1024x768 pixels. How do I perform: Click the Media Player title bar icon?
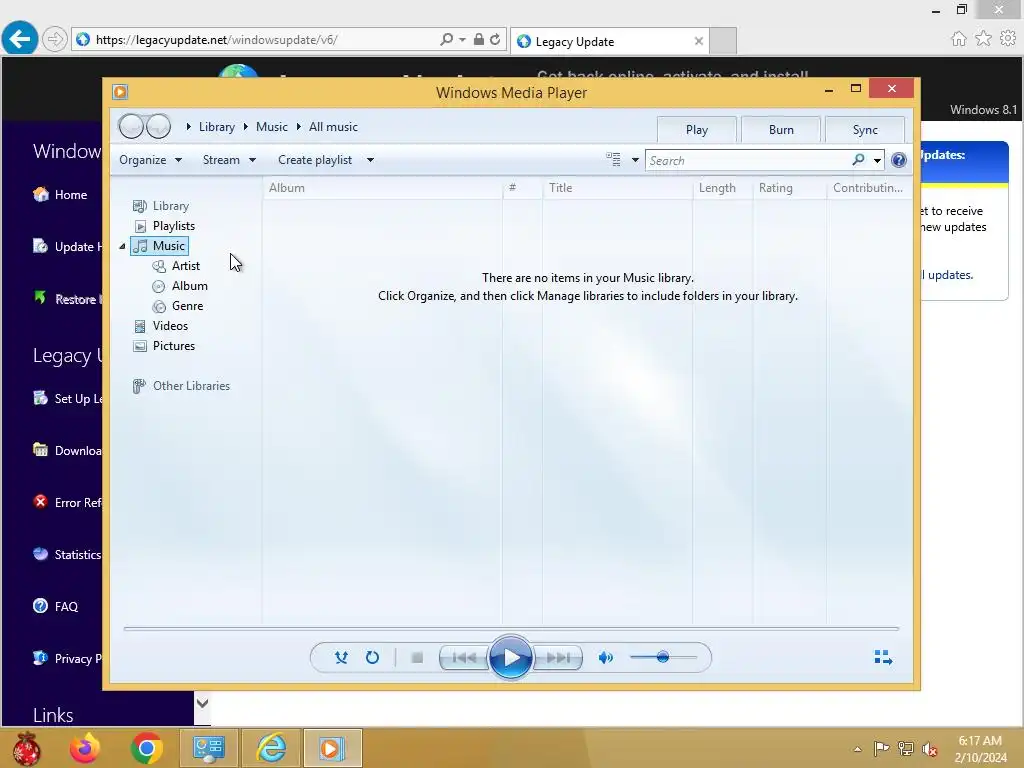point(120,92)
